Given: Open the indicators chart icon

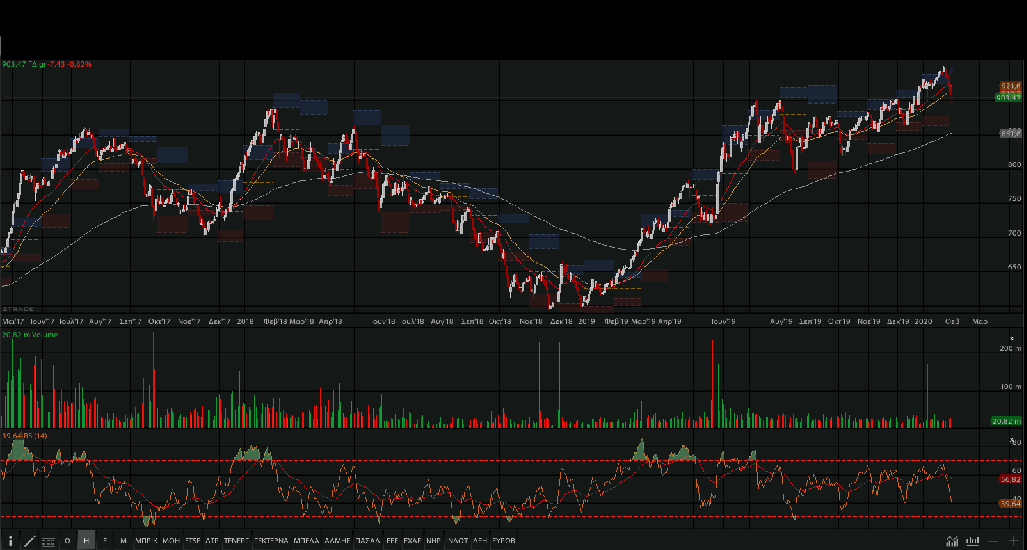Looking at the screenshot, I should [950, 541].
